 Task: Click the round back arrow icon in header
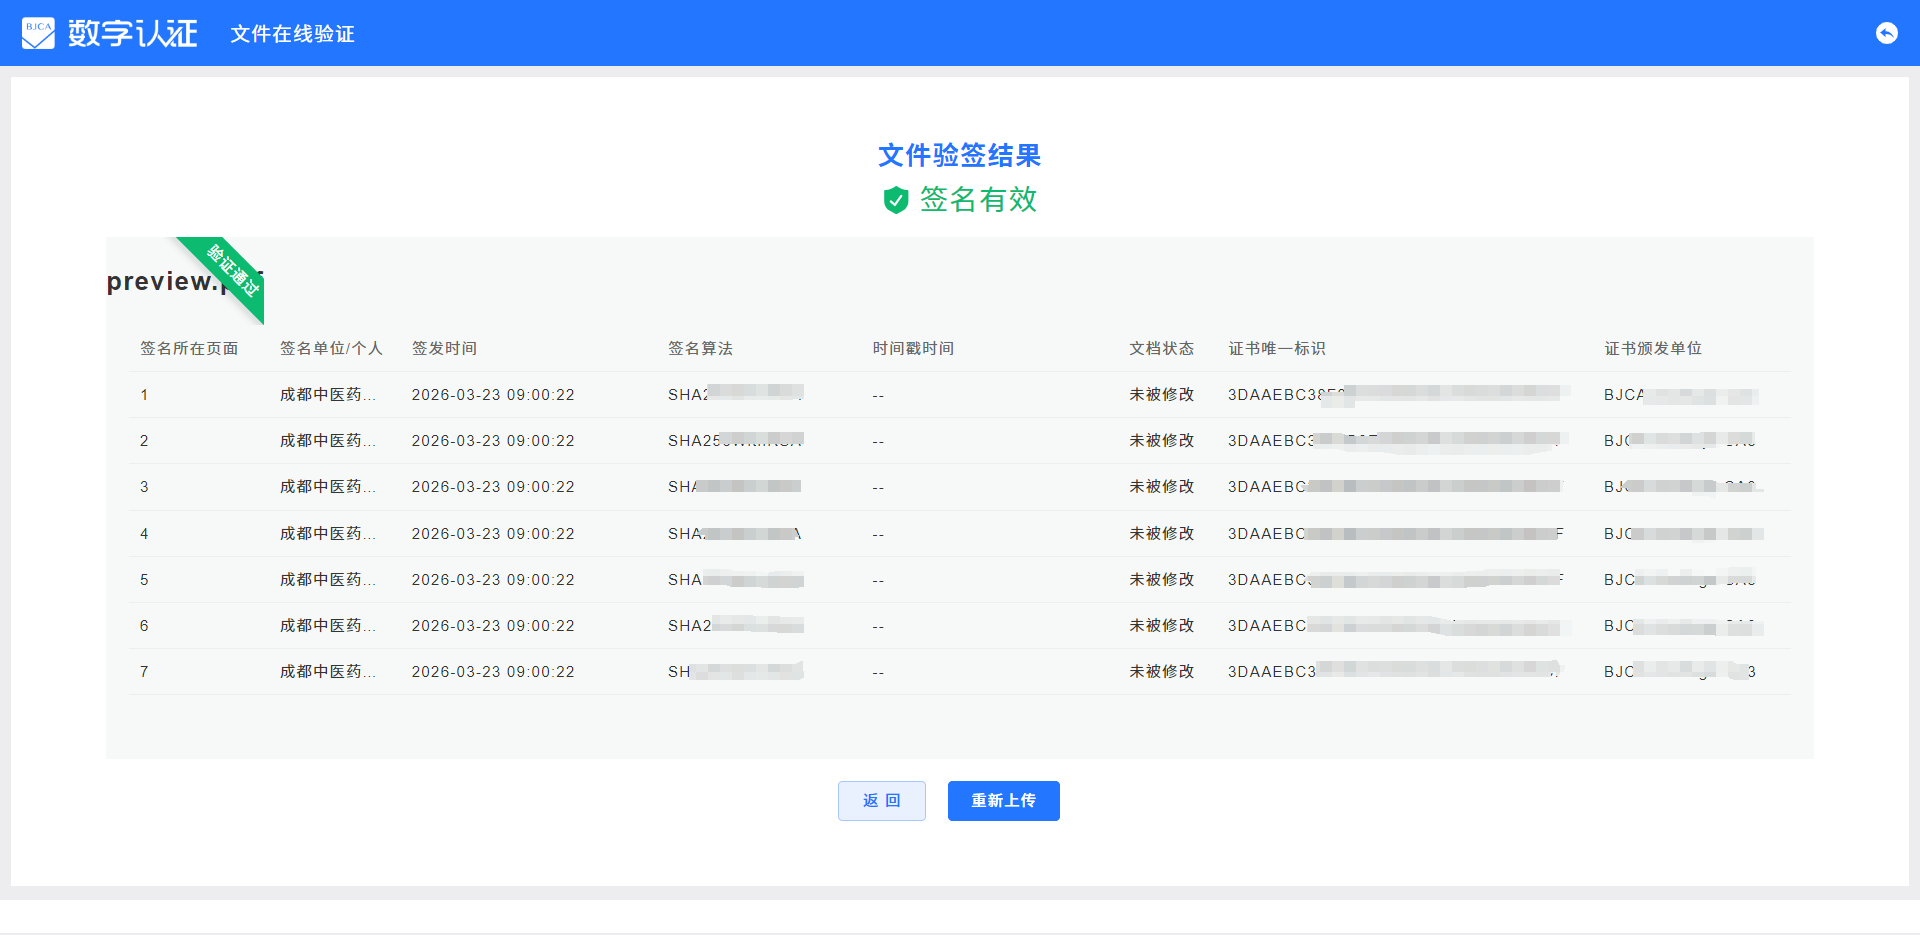click(1886, 33)
